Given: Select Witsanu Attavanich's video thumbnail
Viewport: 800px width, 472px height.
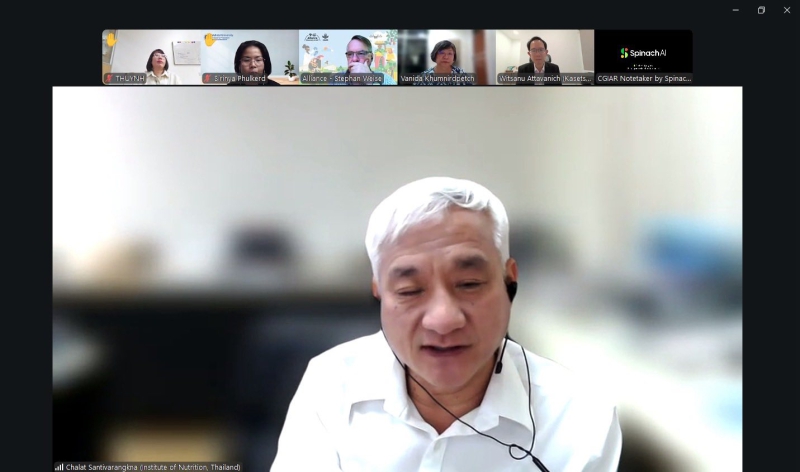Looking at the screenshot, I should (544, 55).
